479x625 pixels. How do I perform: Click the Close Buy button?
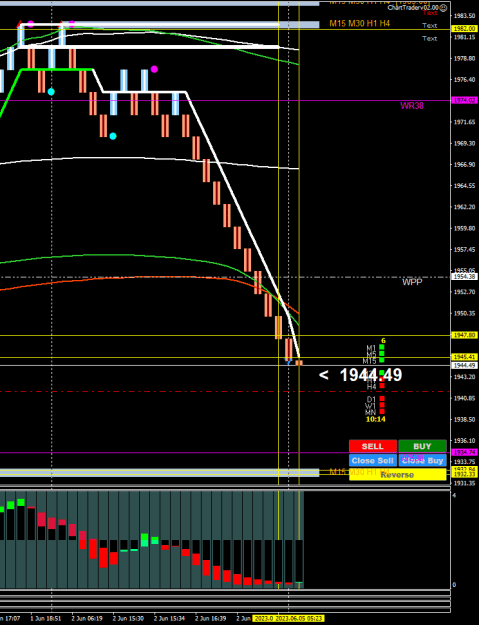(422, 460)
